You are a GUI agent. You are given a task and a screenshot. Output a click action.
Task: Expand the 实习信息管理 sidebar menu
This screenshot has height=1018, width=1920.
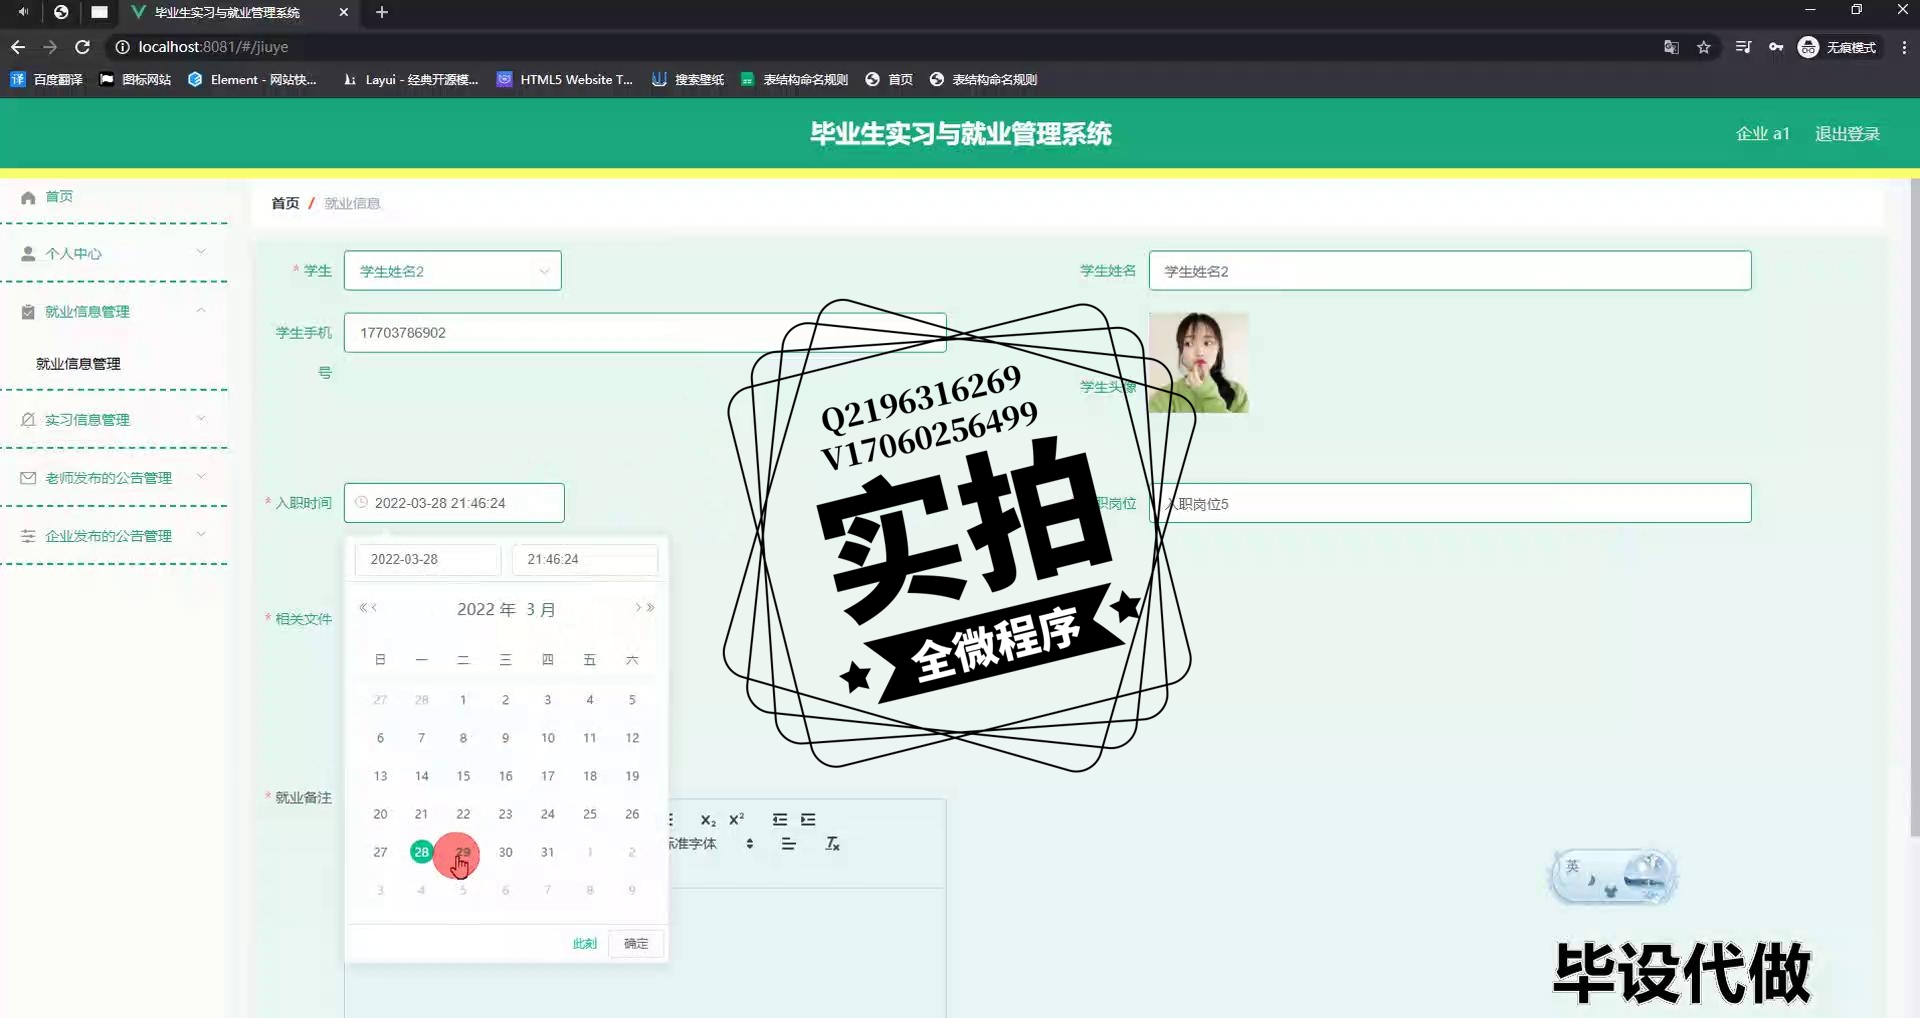[x=114, y=419]
